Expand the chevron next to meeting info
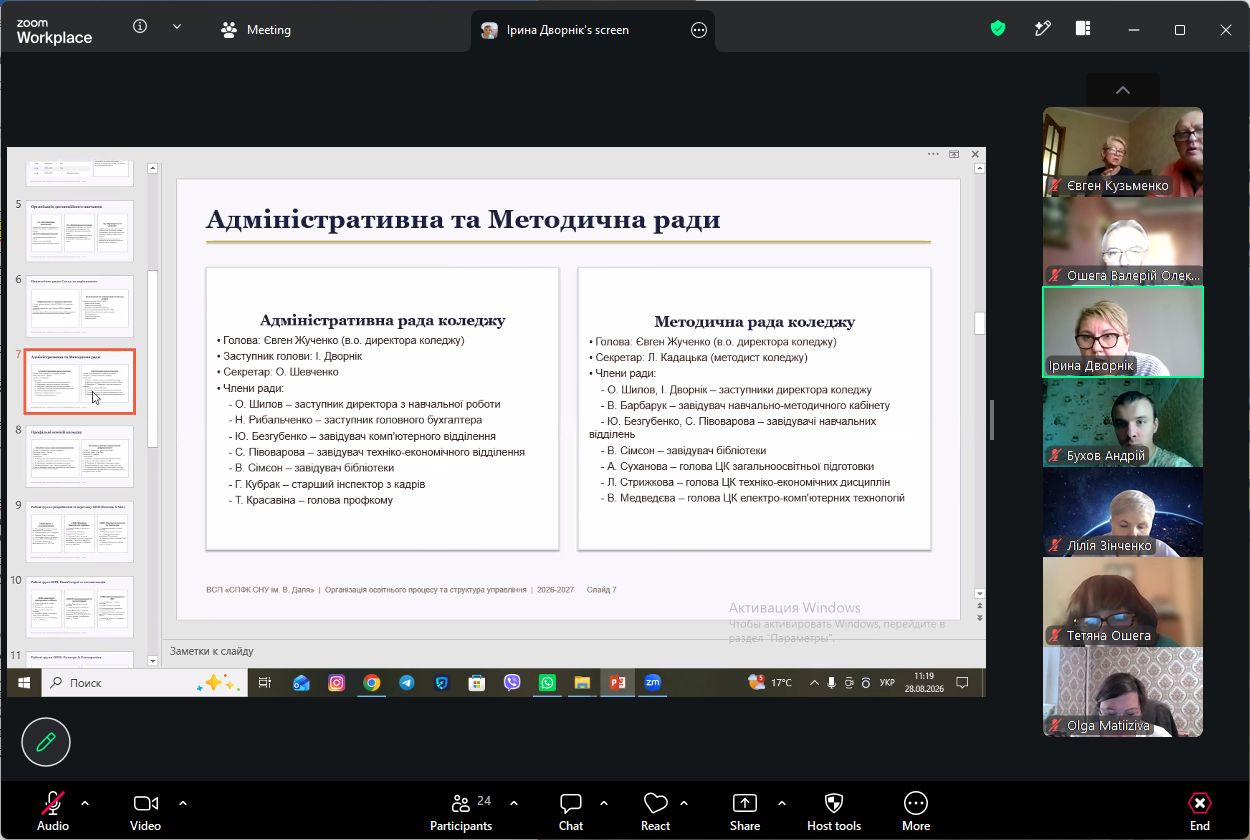This screenshot has height=840, width=1250. coord(177,27)
